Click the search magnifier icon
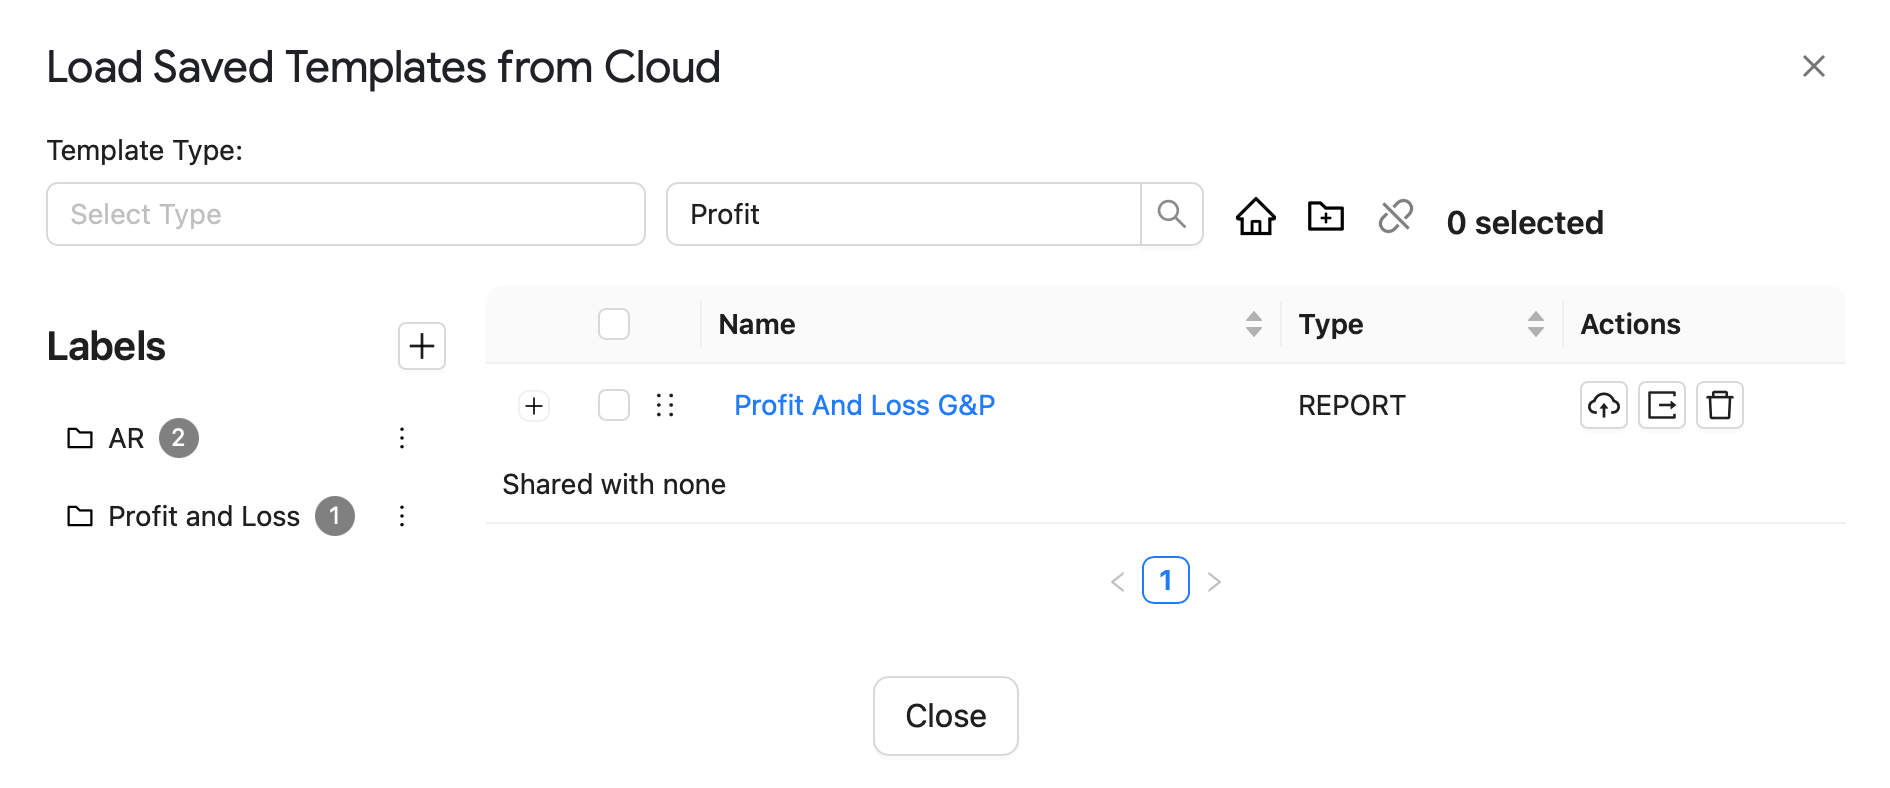This screenshot has width=1890, height=788. pos(1171,214)
